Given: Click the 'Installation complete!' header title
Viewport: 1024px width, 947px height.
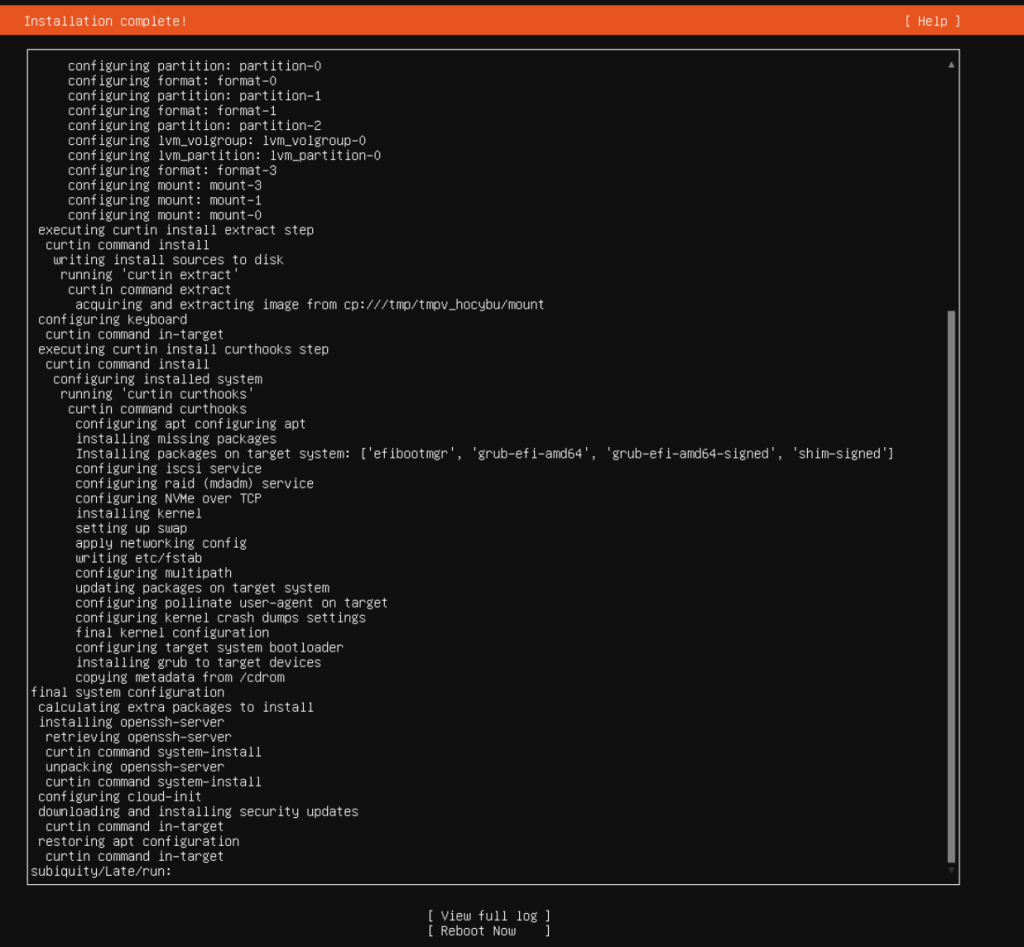Looking at the screenshot, I should (105, 21).
